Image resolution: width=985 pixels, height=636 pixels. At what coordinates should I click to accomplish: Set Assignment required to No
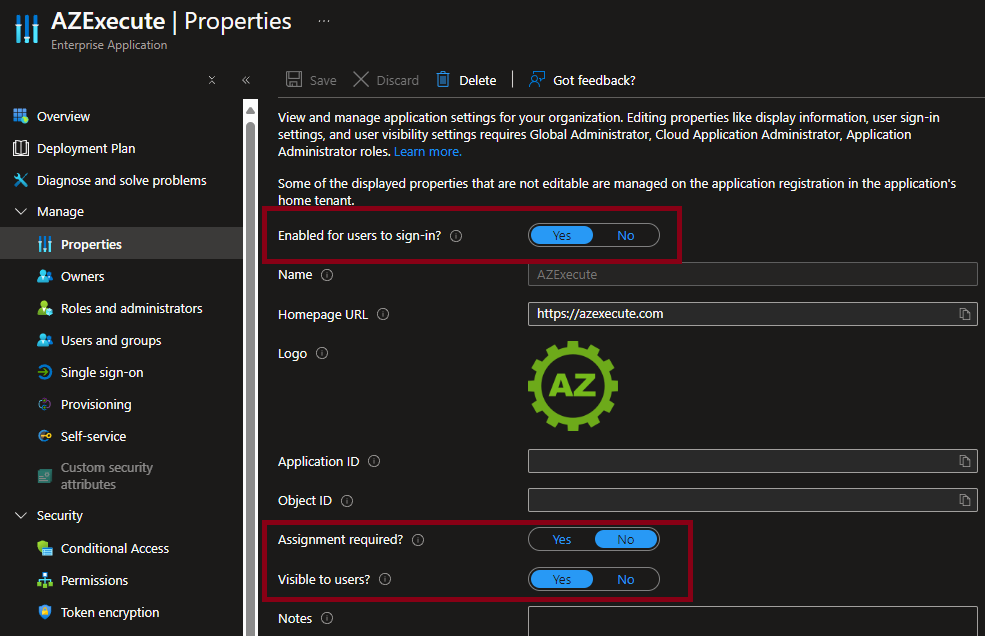pos(626,539)
